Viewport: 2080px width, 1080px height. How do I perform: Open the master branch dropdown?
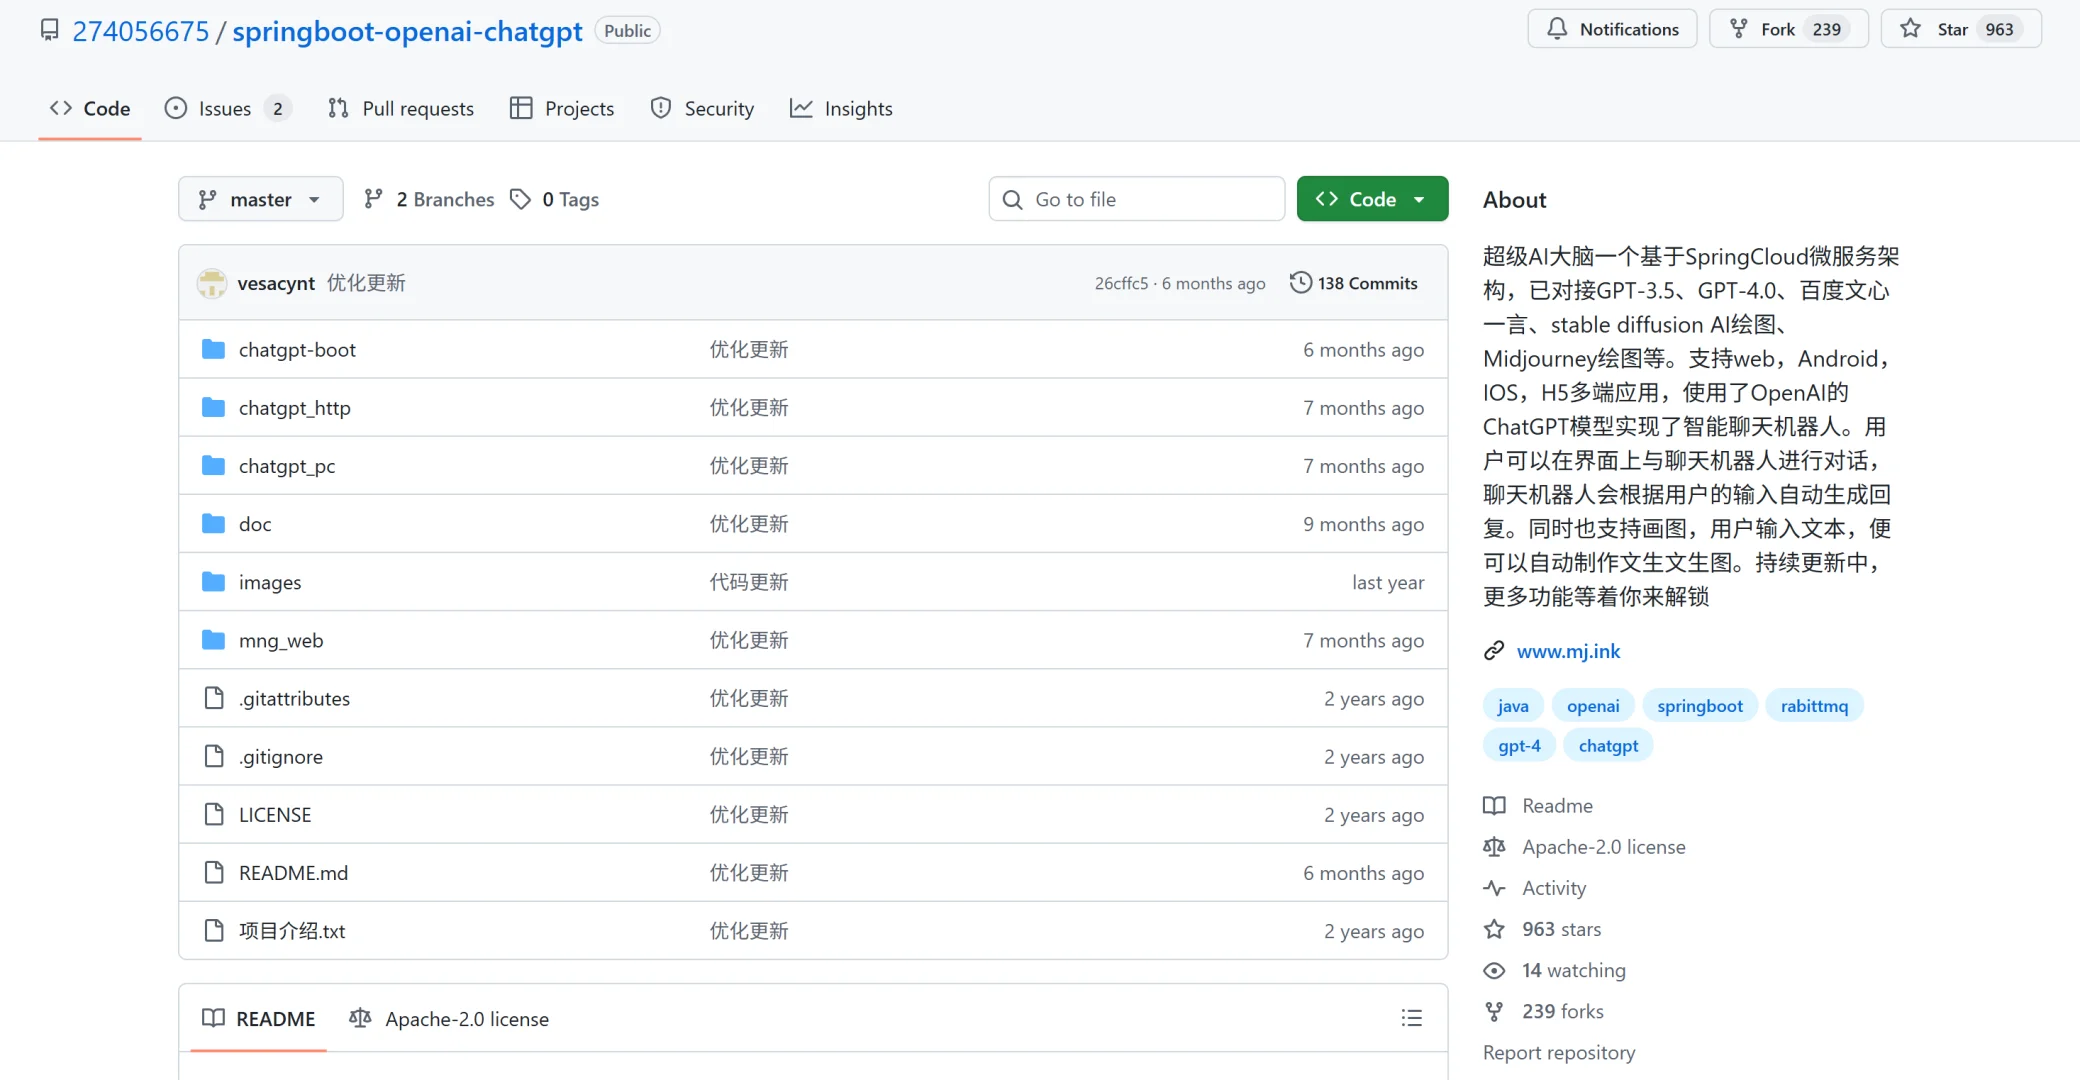click(260, 199)
